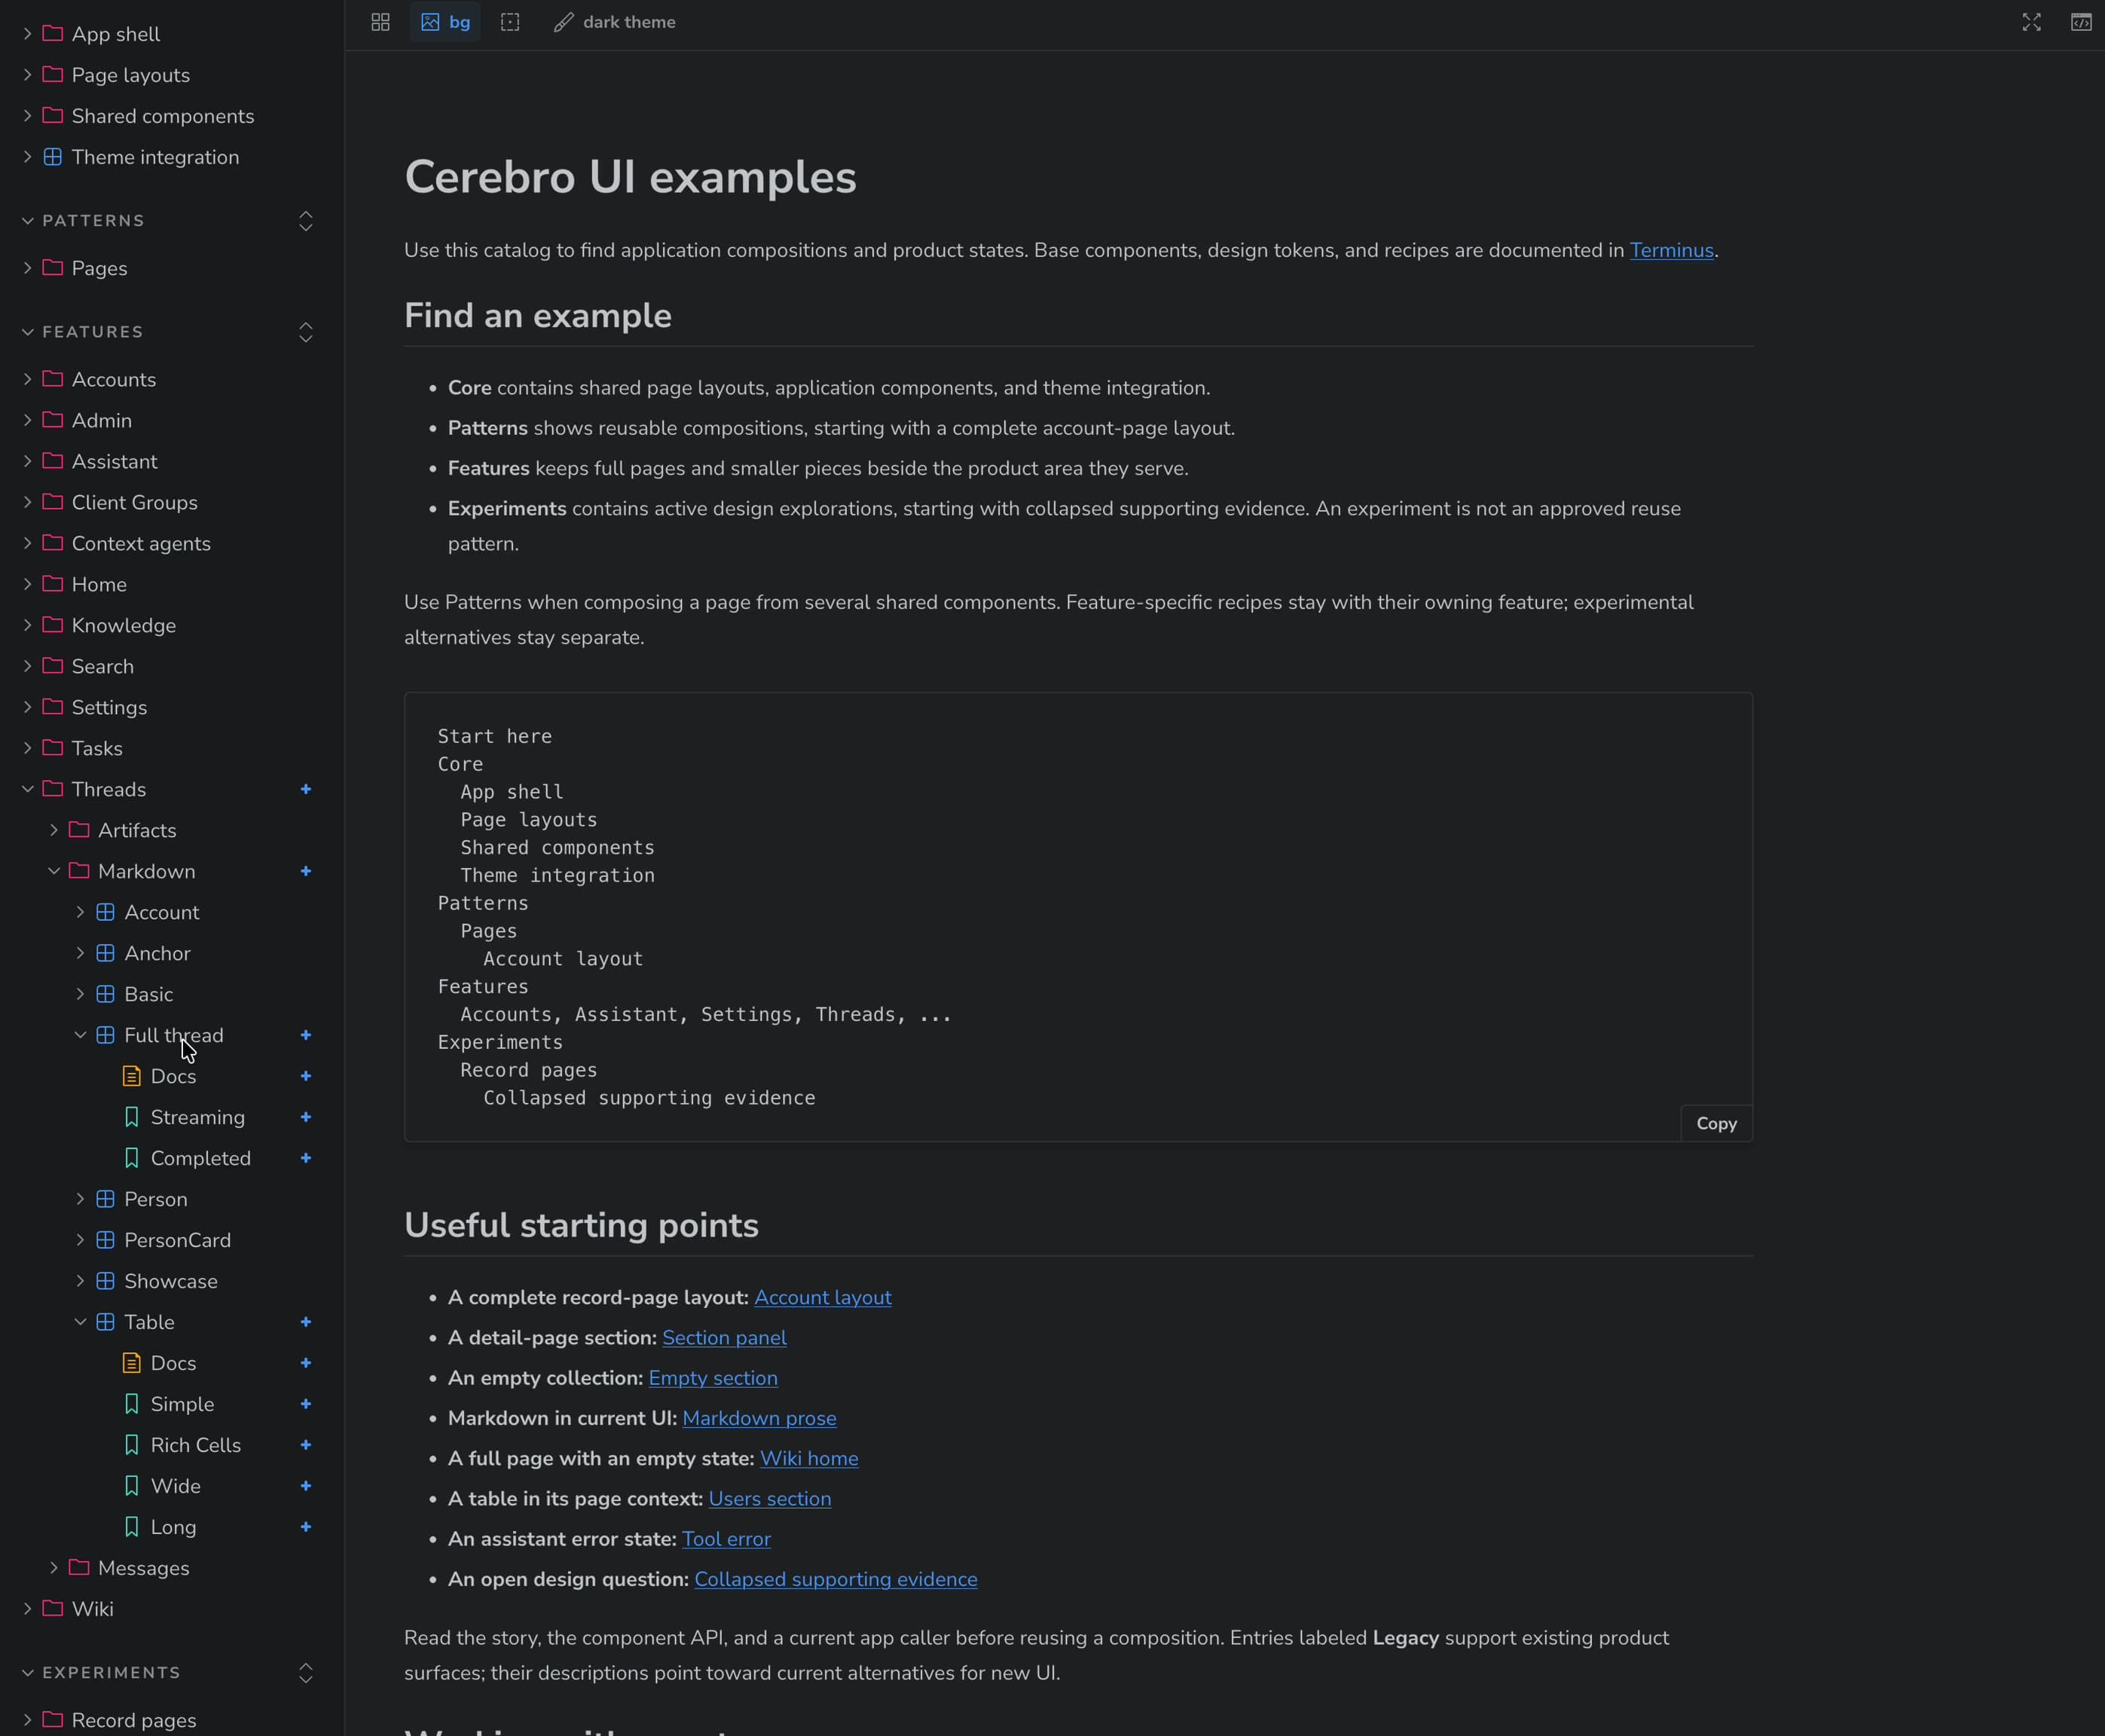Expand or collapse all in Experiments section
Viewport: 2105px width, 1736px height.
click(x=306, y=1673)
